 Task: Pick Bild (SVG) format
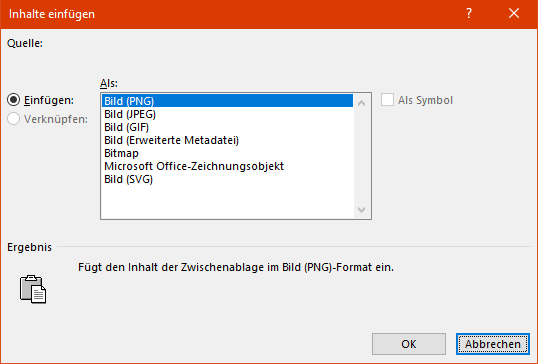(x=227, y=179)
